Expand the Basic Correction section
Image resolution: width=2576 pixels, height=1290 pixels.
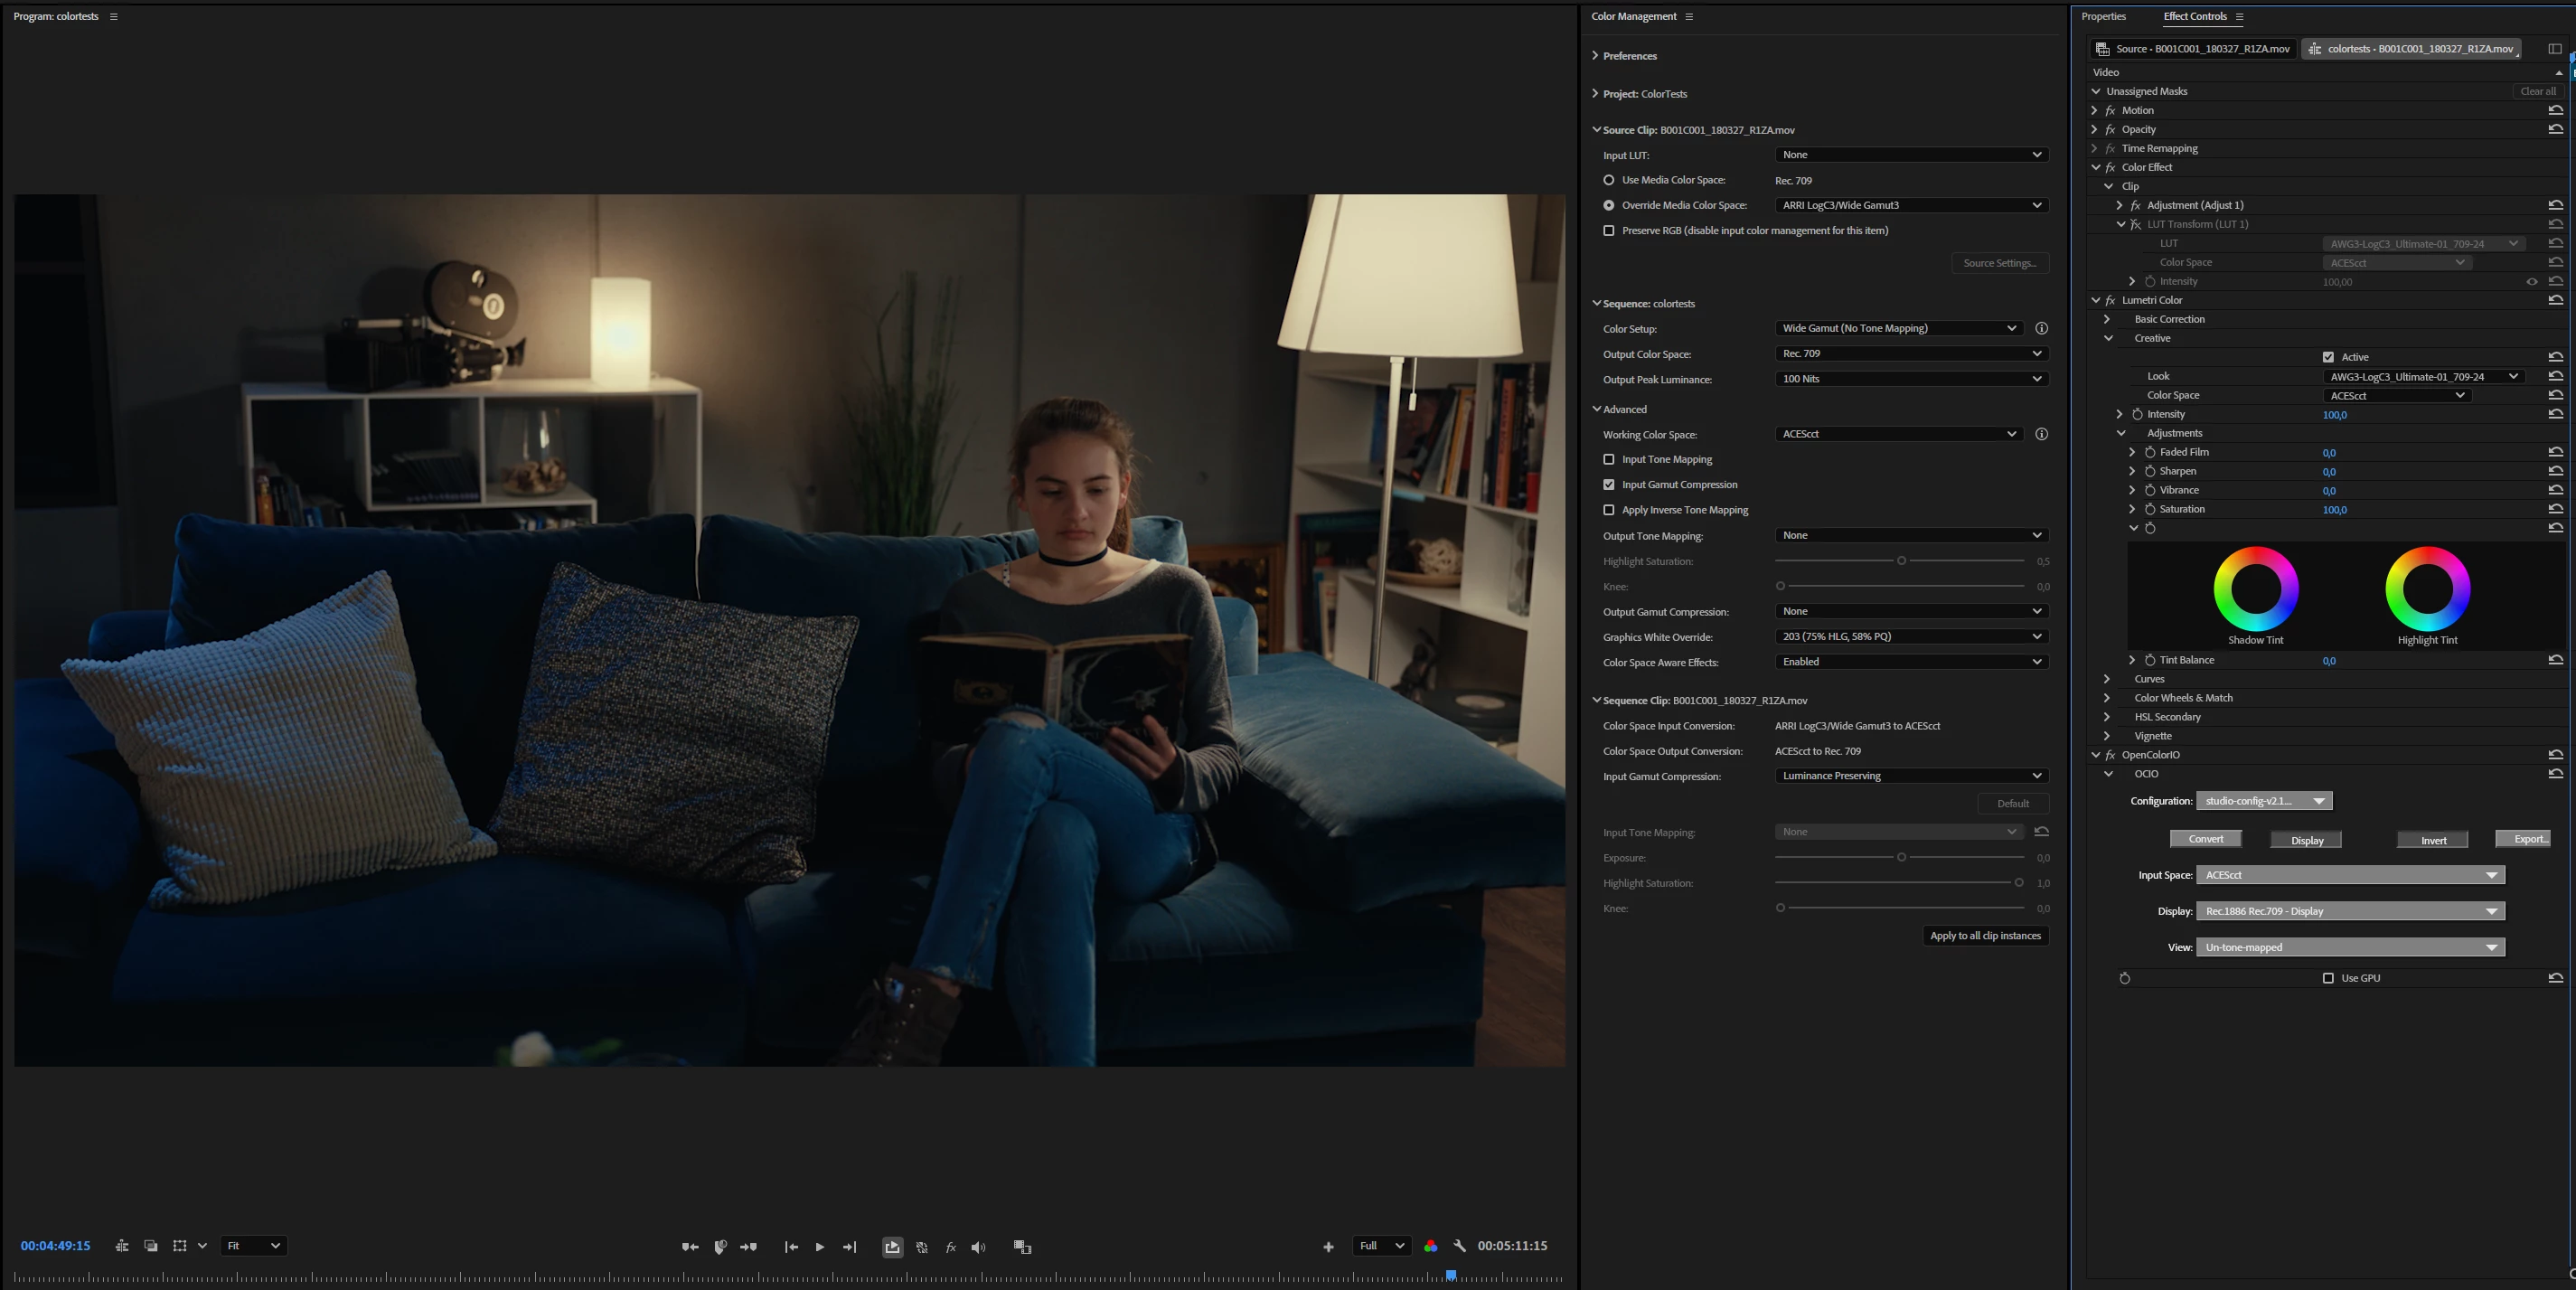click(x=2107, y=319)
